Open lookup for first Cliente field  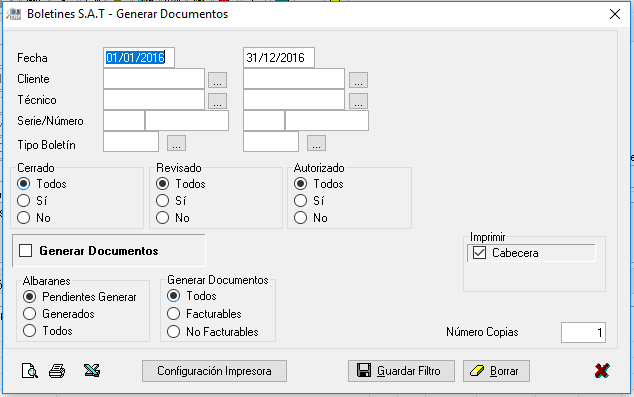218,80
